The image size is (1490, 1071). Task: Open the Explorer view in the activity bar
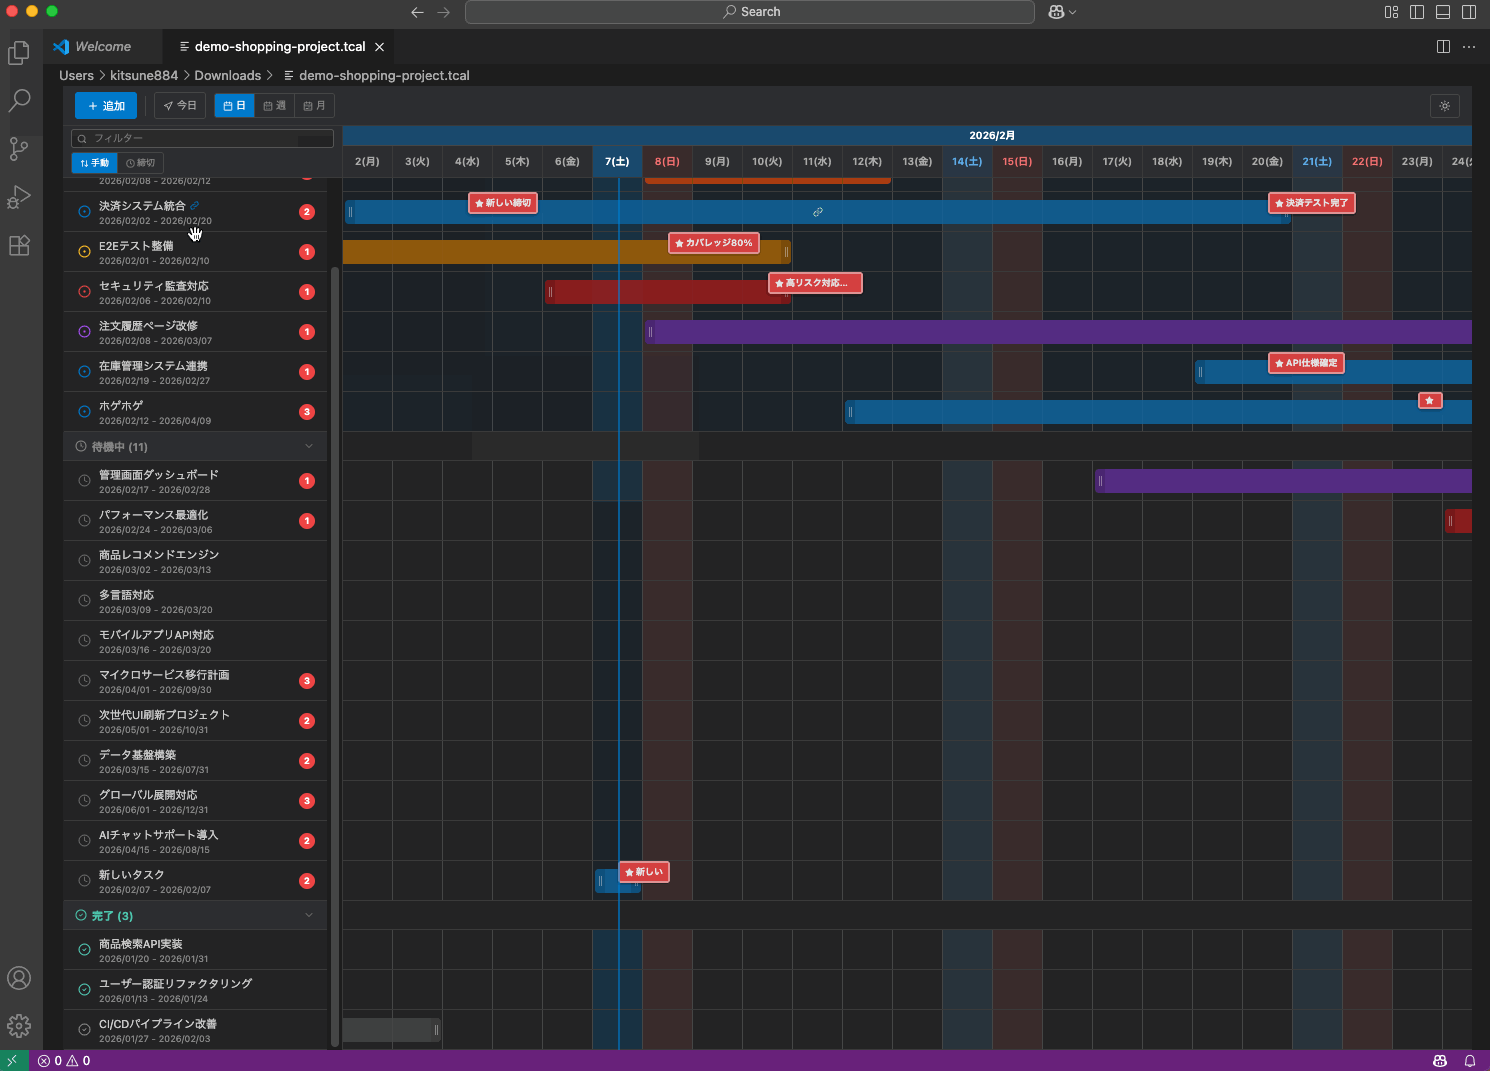pos(19,53)
